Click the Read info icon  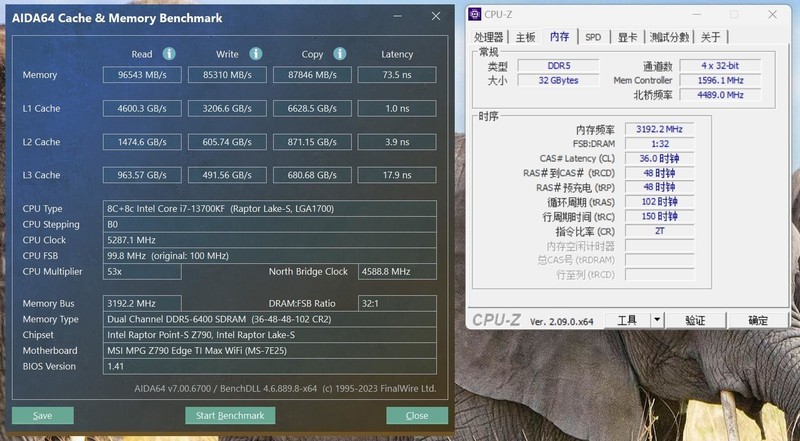pos(169,54)
